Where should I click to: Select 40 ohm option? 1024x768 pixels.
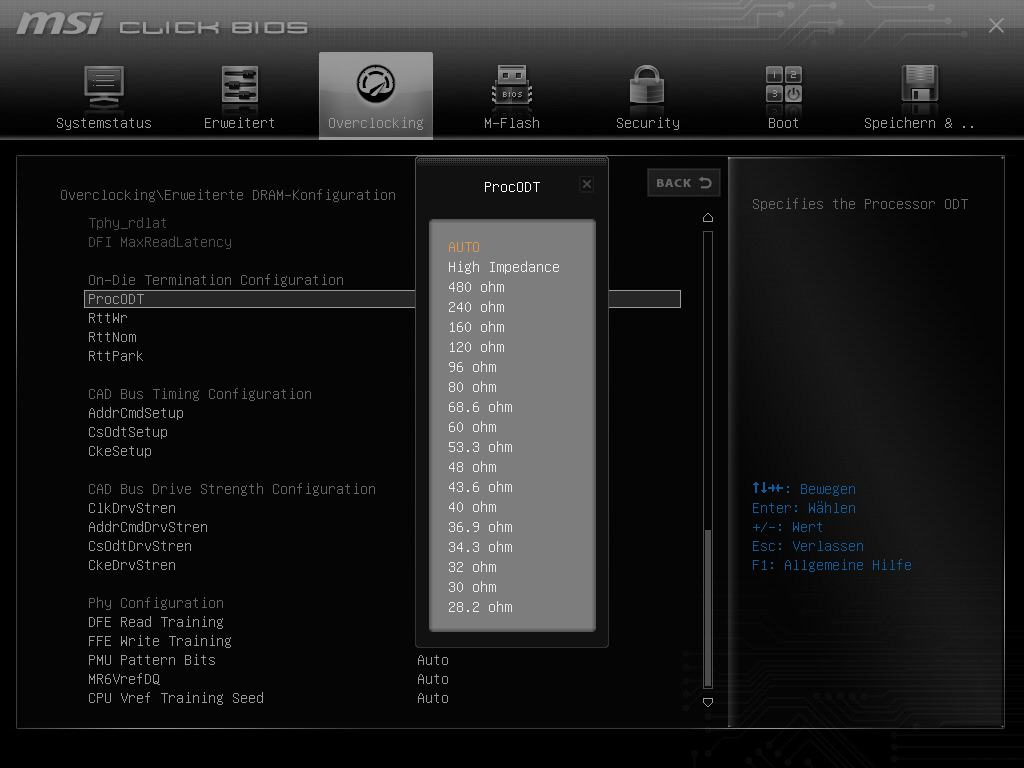pos(472,507)
